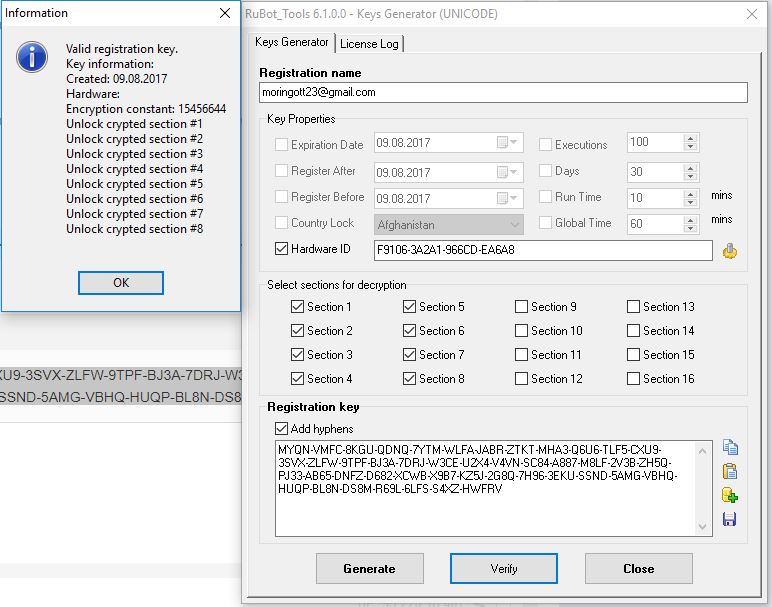Click OK in the Information dialog
Image resolution: width=772 pixels, height=607 pixels.
(x=121, y=283)
